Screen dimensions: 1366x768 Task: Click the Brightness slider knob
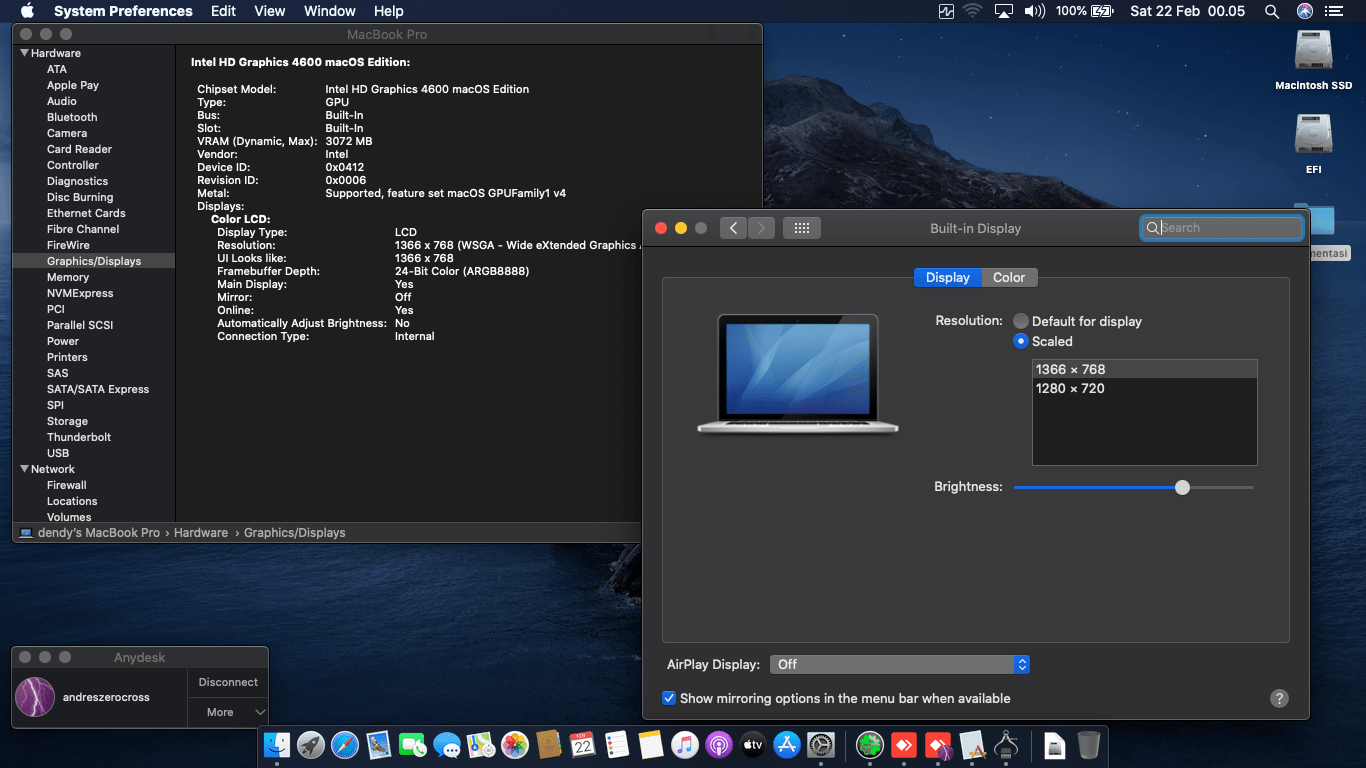pos(1183,487)
